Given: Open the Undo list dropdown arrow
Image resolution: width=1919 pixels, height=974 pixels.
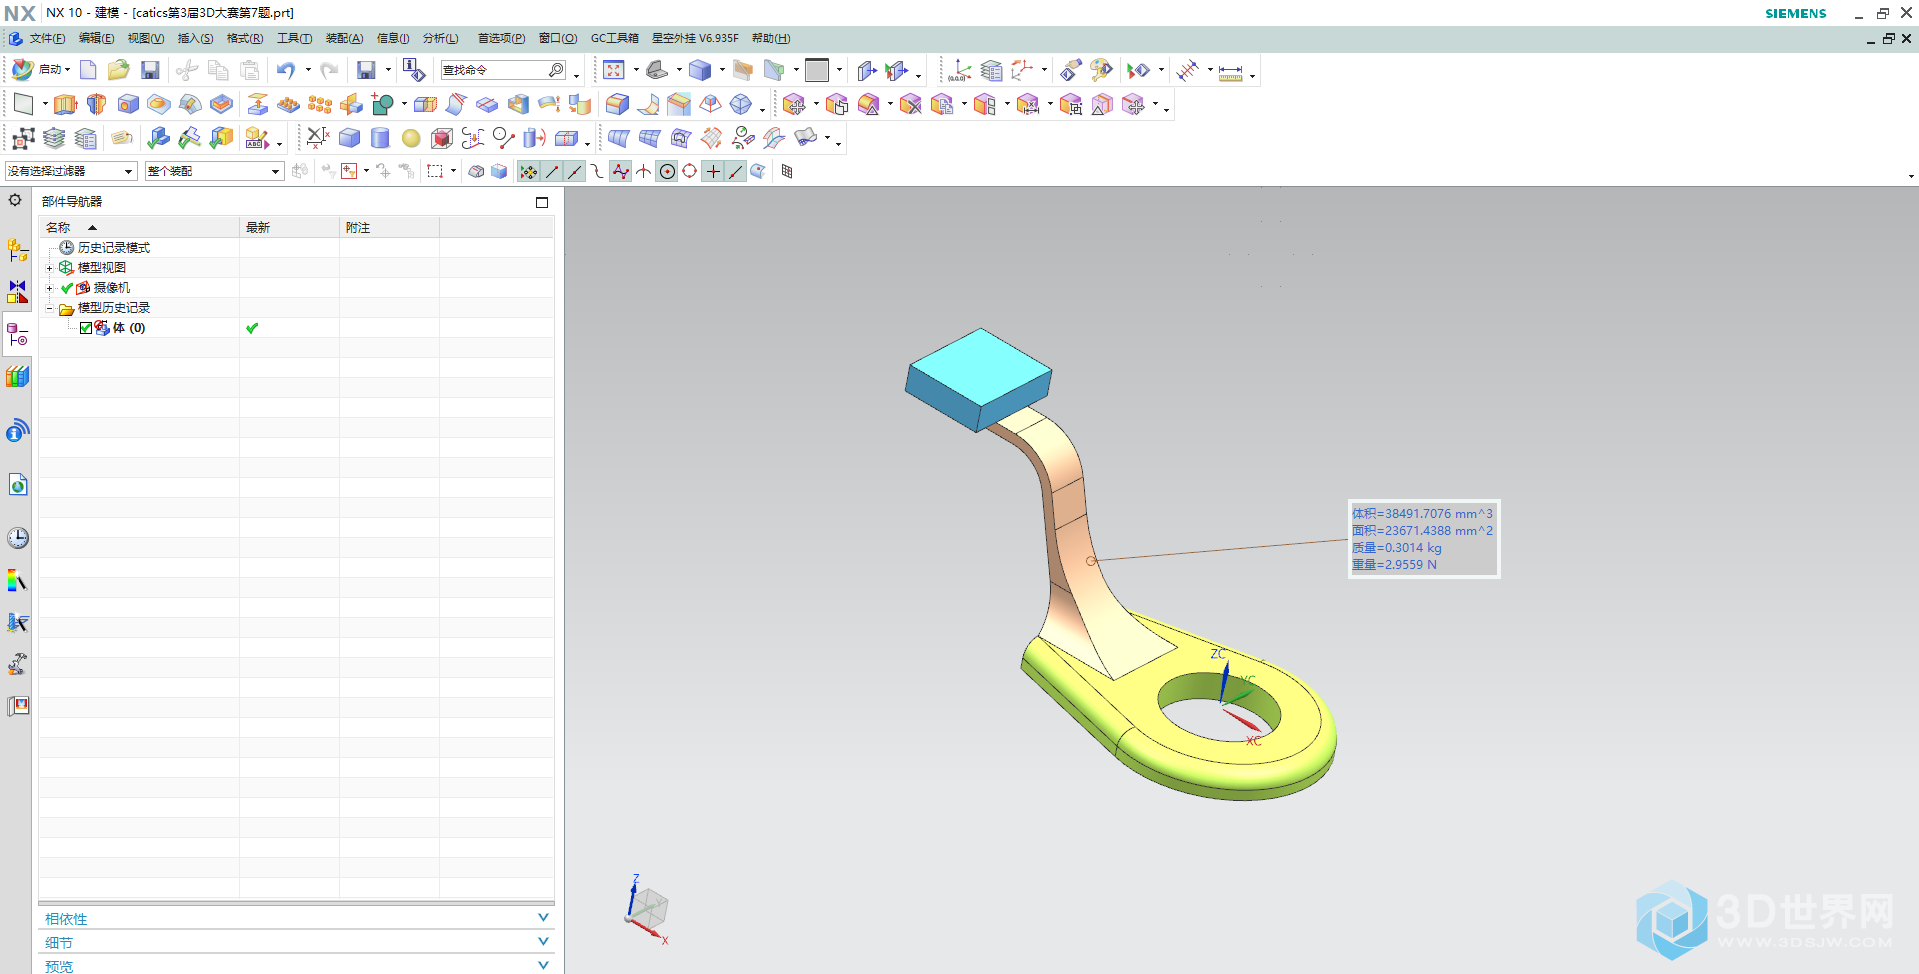Looking at the screenshot, I should [308, 70].
